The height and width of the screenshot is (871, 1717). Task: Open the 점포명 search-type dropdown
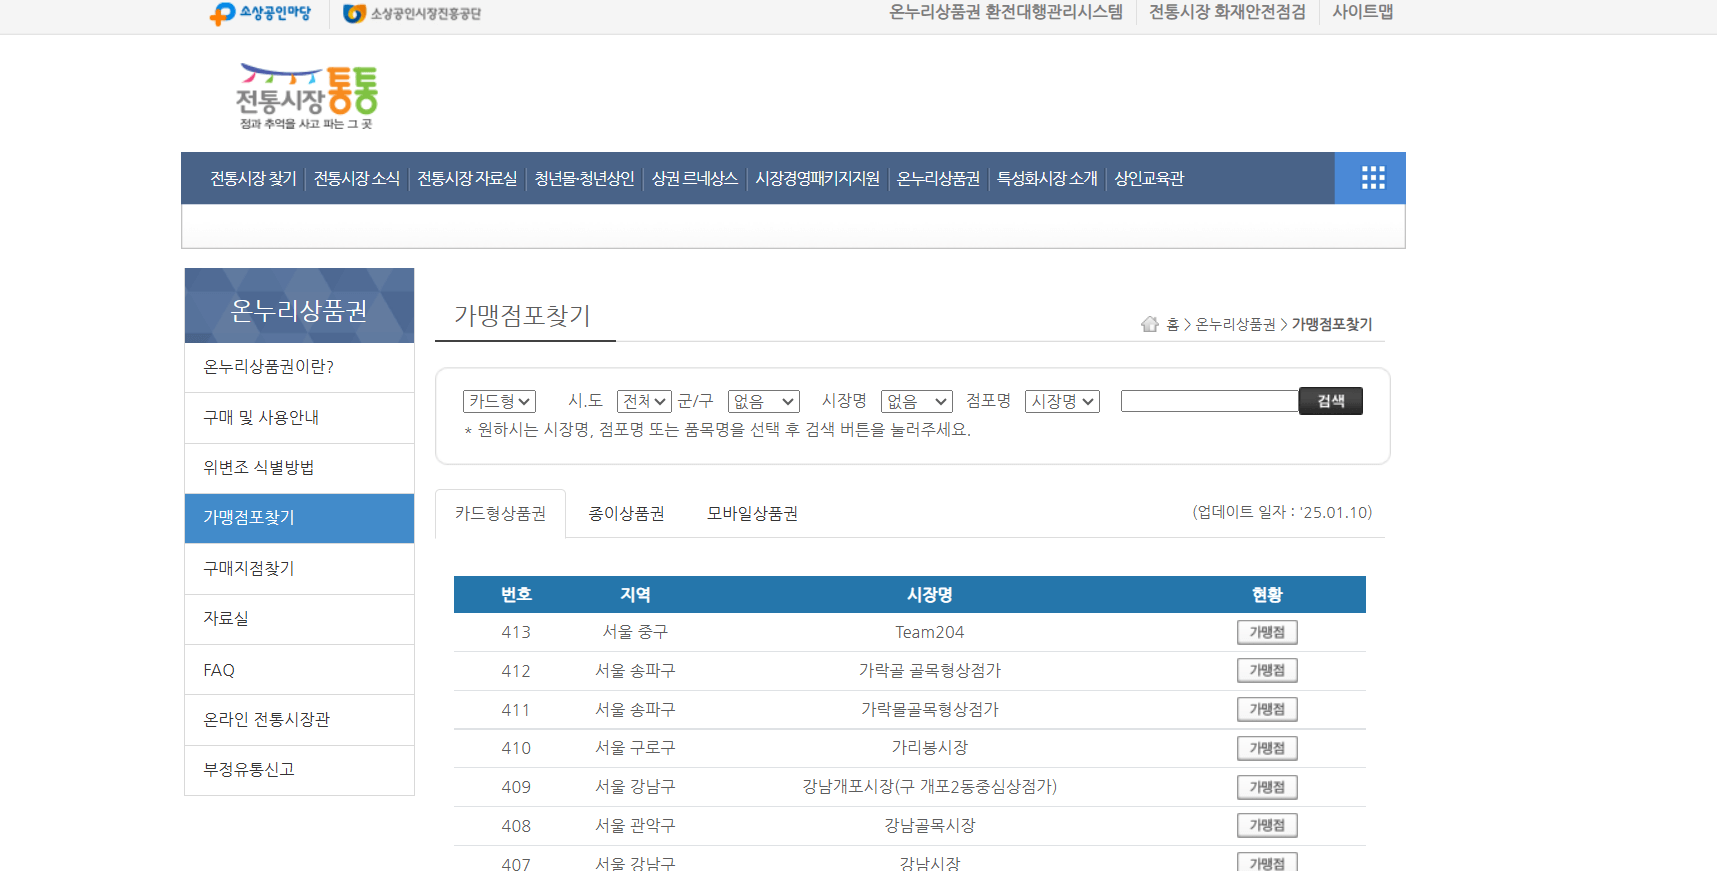pos(1062,401)
